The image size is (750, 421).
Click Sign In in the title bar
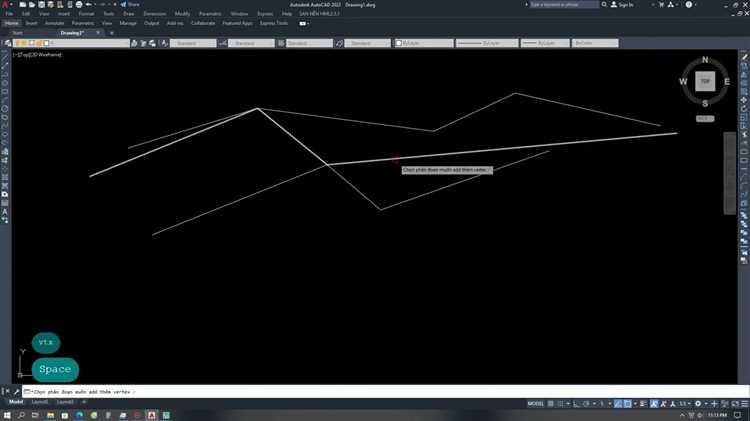(x=622, y=5)
